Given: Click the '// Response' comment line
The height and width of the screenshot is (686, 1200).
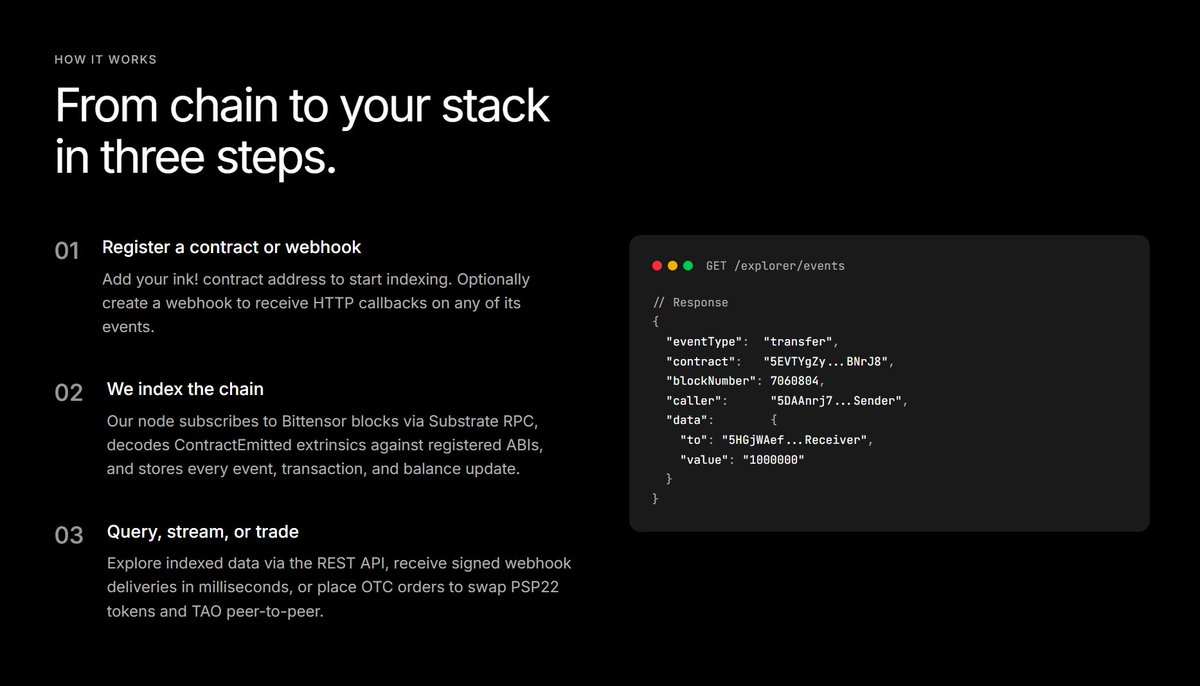Looking at the screenshot, I should tap(691, 302).
